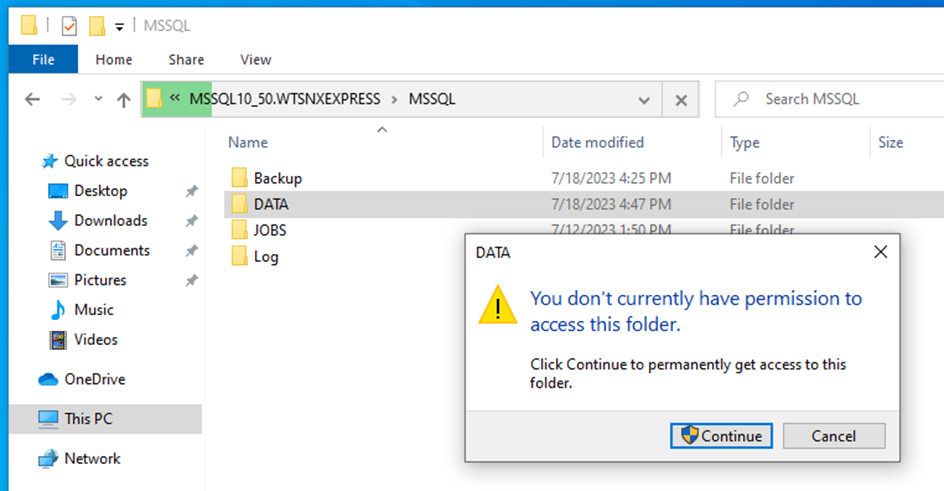This screenshot has height=491, width=944.
Task: Open the Customize Quick Access Toolbar dropdown
Action: [120, 27]
